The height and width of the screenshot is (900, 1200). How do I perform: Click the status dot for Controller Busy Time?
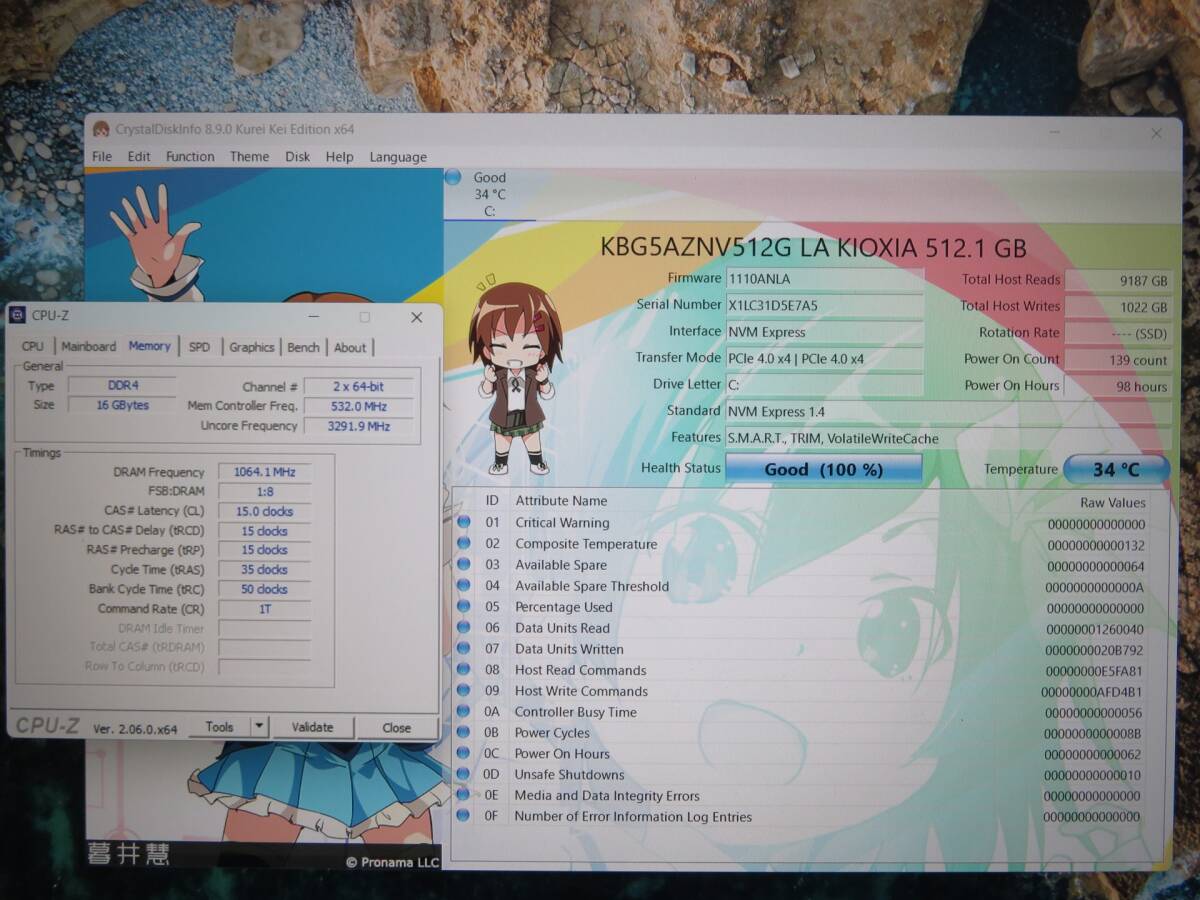tap(464, 711)
